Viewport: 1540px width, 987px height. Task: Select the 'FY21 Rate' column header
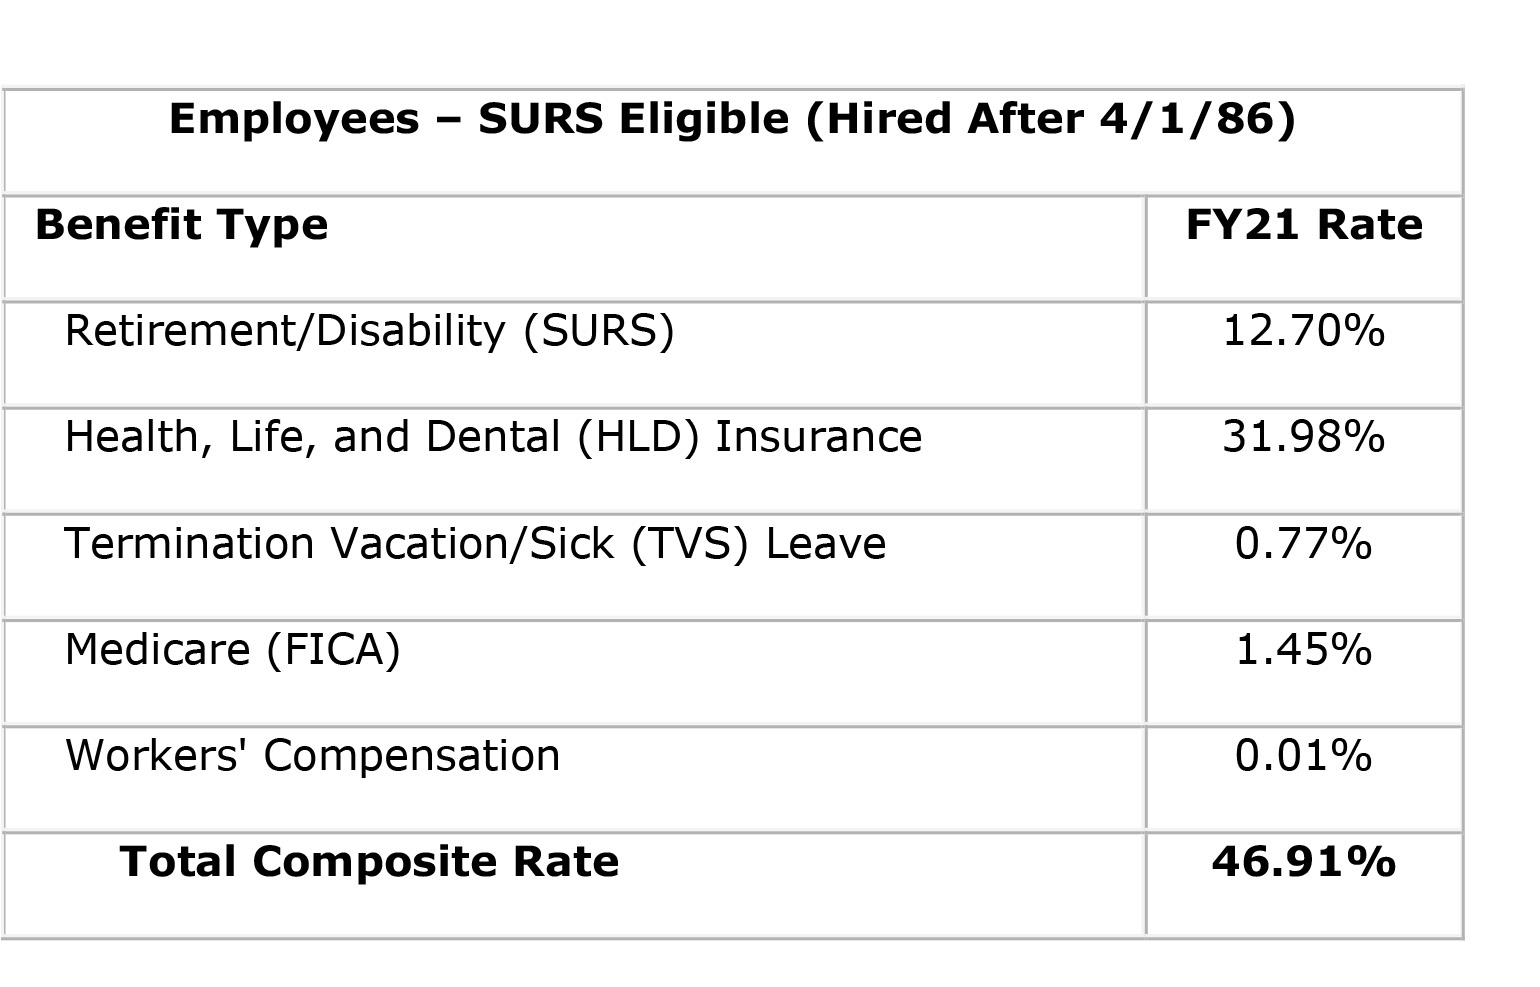(x=1304, y=225)
